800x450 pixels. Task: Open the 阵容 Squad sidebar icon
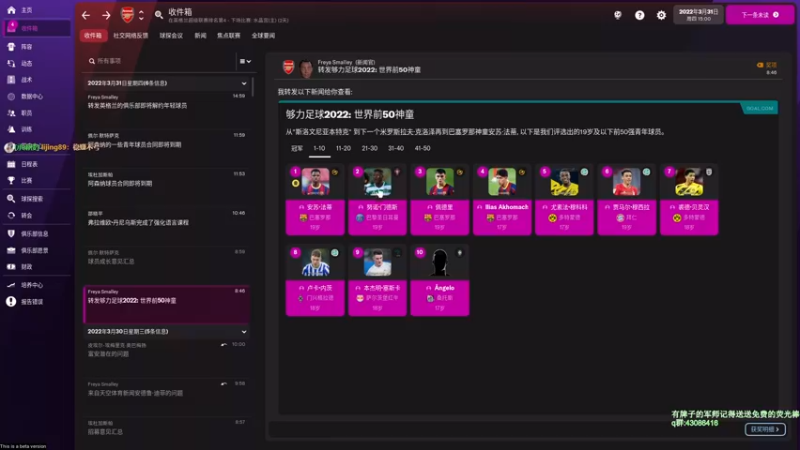[11, 46]
